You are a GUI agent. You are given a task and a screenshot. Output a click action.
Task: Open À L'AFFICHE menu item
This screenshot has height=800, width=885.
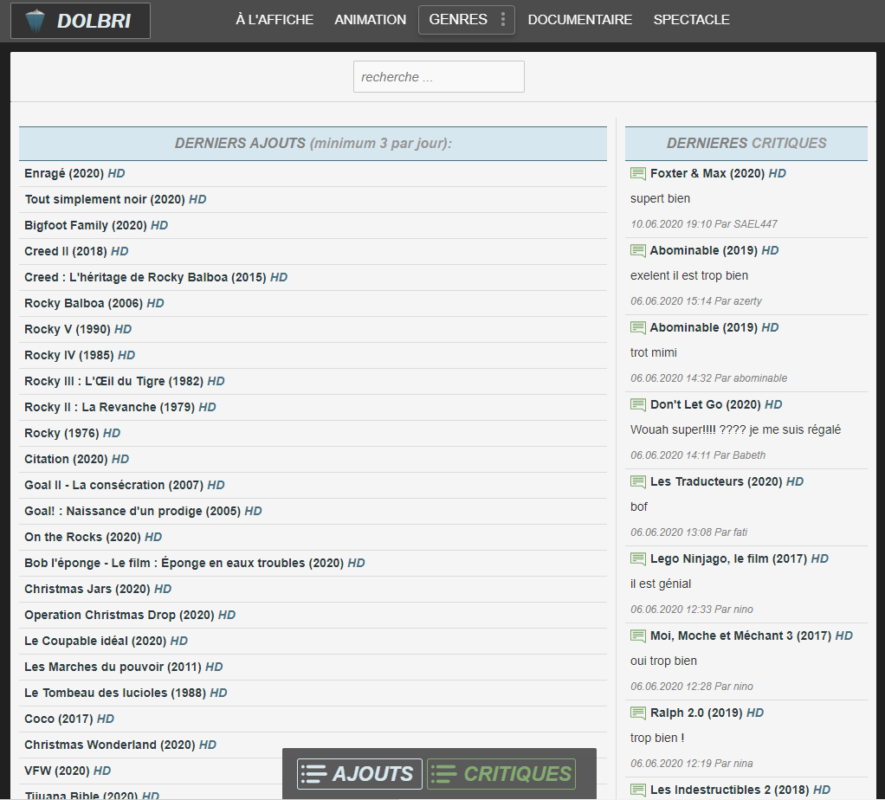(274, 20)
